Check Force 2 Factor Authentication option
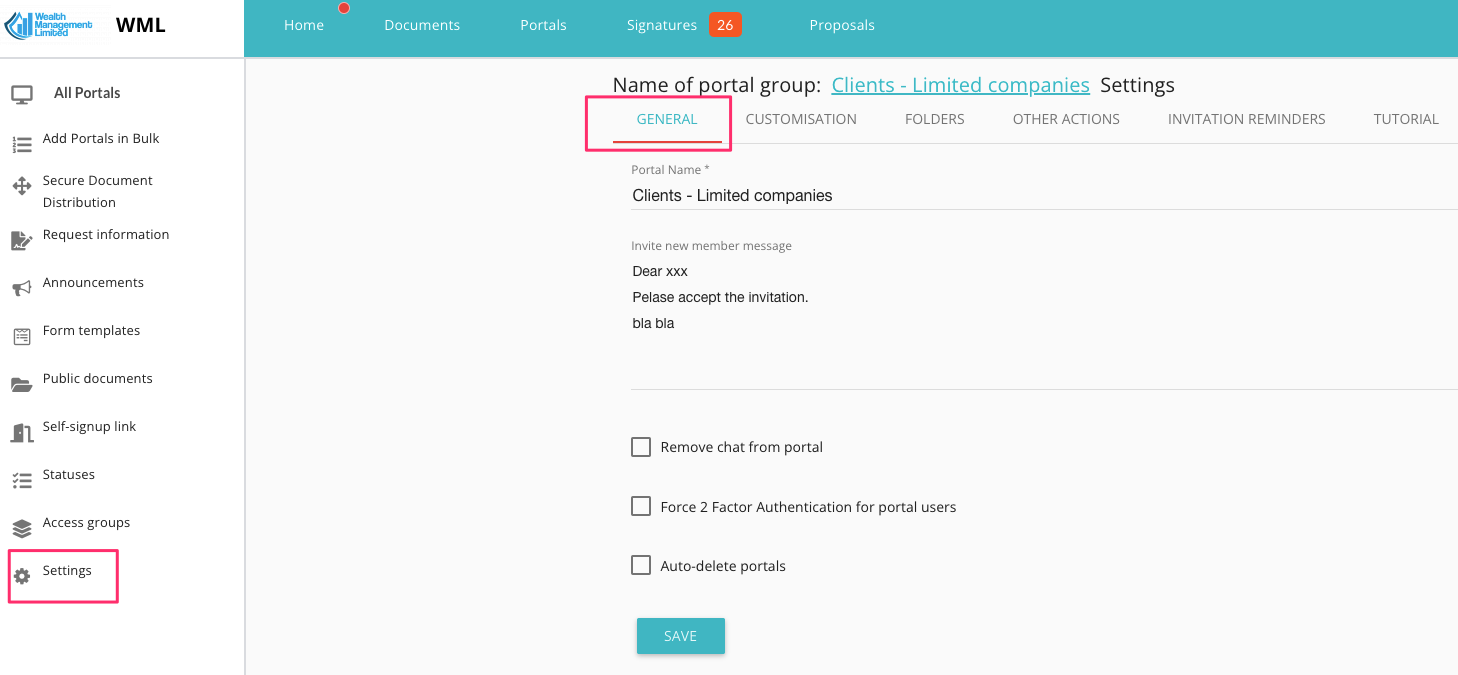This screenshot has height=675, width=1458. point(641,507)
